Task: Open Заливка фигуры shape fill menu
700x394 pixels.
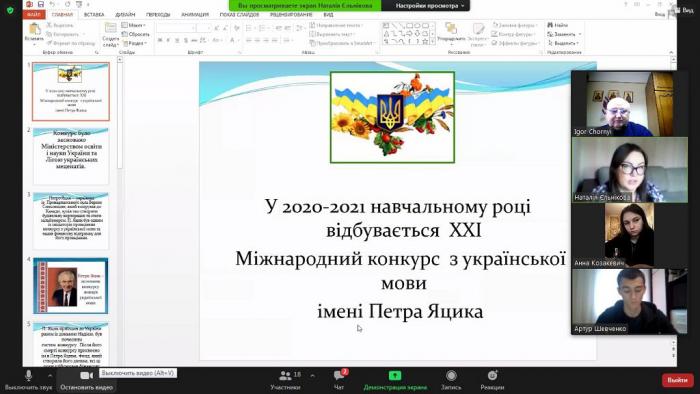Action: click(515, 25)
